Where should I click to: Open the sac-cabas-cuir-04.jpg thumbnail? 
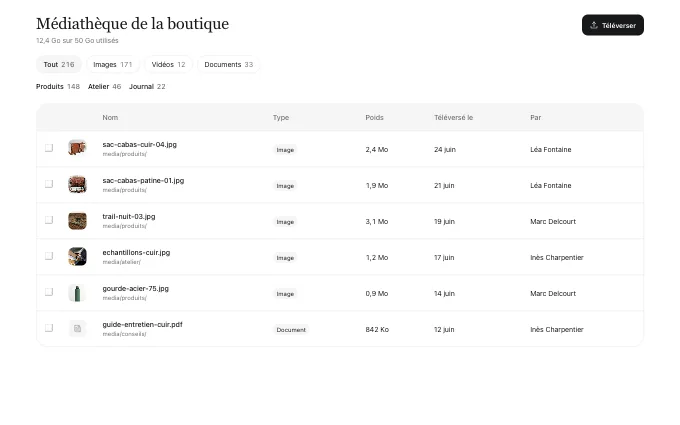pyautogui.click(x=77, y=148)
